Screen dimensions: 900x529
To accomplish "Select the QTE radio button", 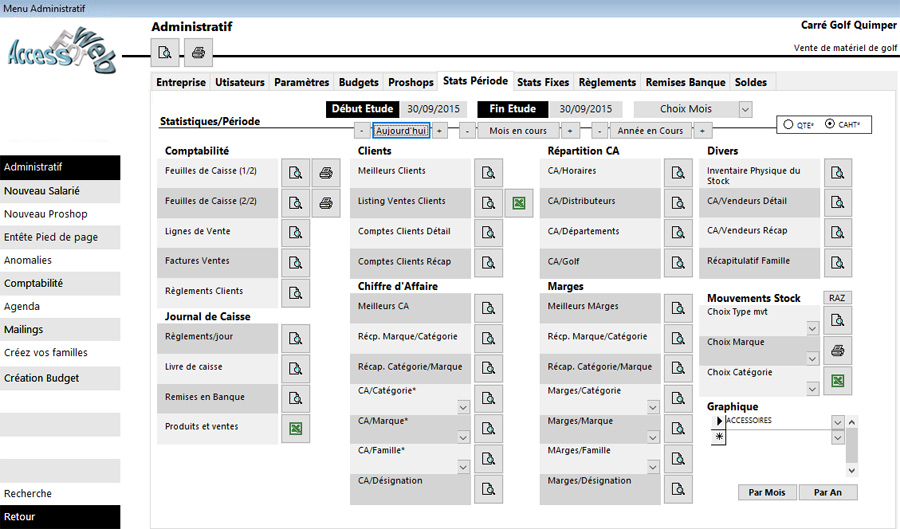I will pos(789,125).
